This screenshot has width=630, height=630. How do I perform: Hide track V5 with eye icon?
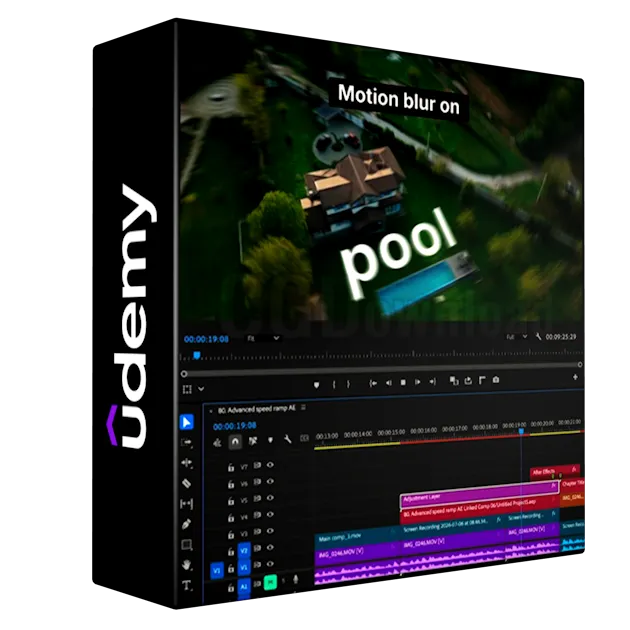coord(270,498)
